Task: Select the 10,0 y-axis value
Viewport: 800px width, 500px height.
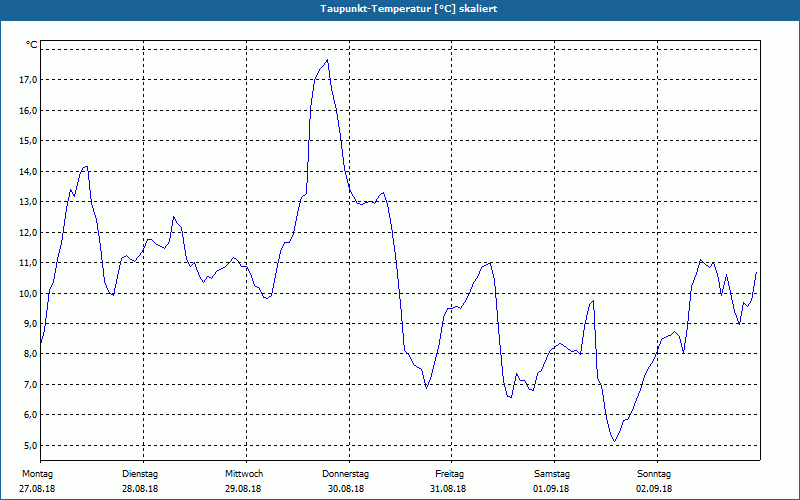Action: point(29,293)
